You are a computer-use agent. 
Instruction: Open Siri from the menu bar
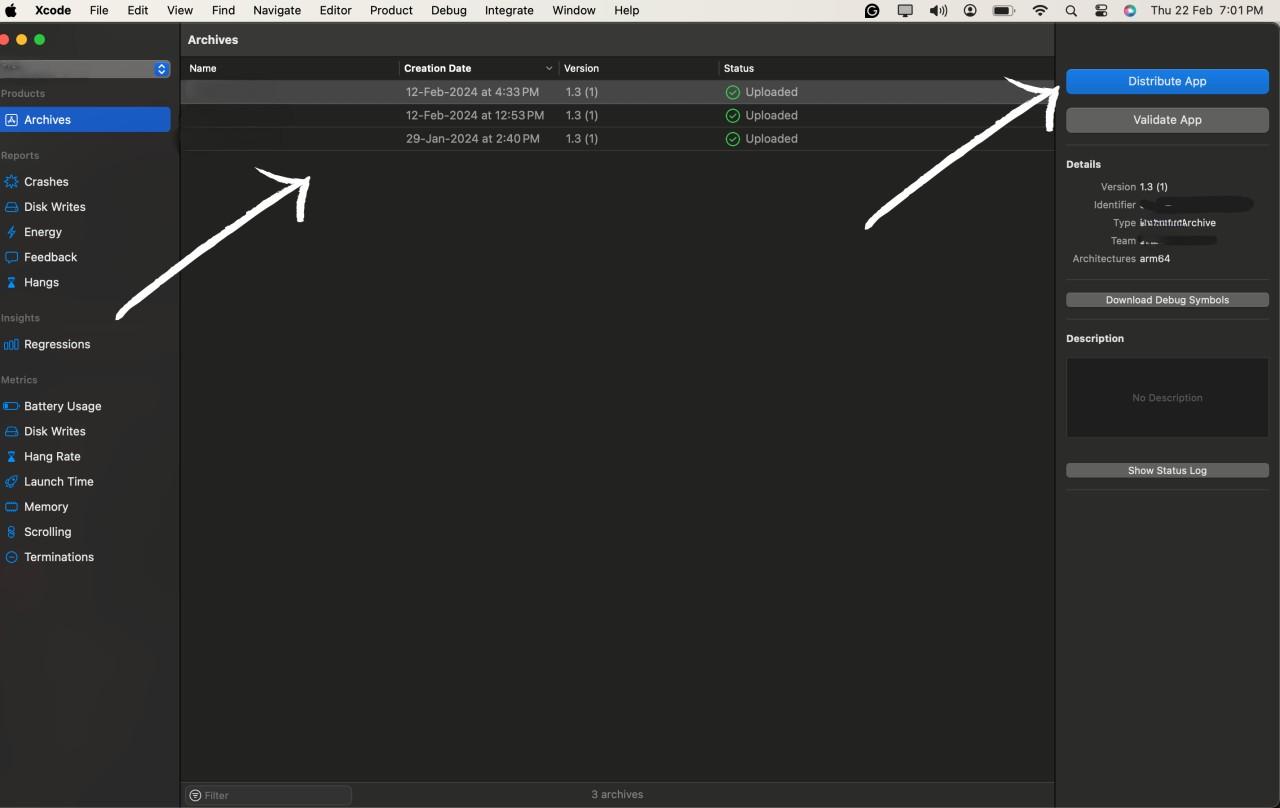1130,10
